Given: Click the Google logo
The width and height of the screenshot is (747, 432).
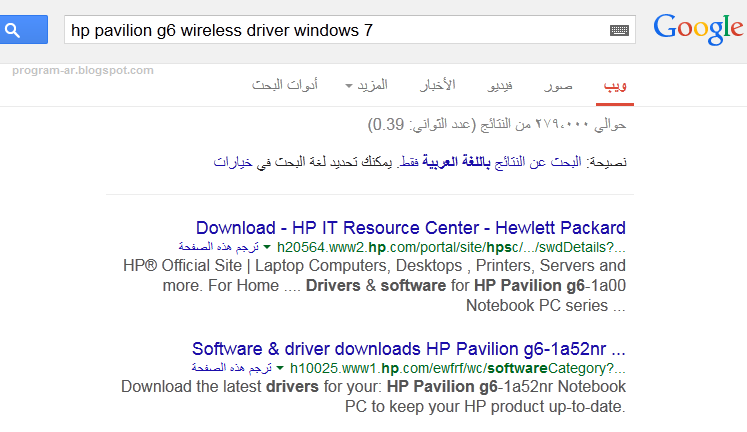Looking at the screenshot, I should coord(698,29).
